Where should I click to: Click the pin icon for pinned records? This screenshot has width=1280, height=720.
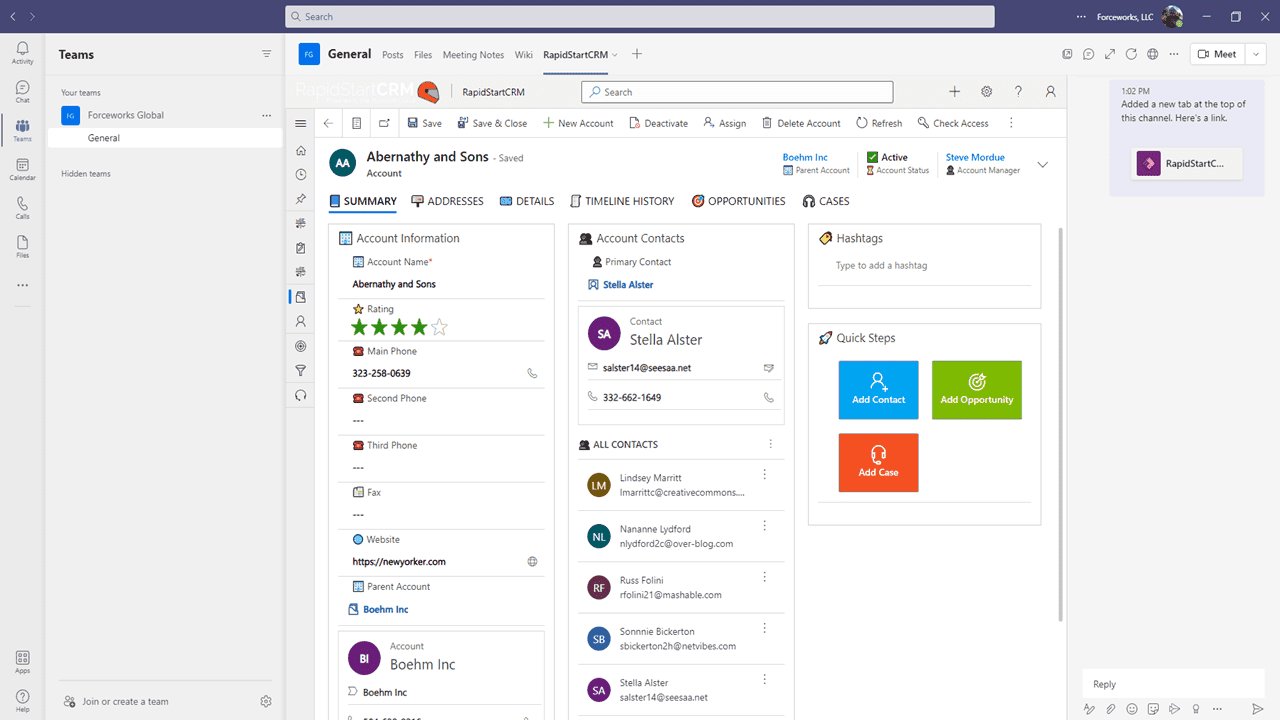pos(300,198)
